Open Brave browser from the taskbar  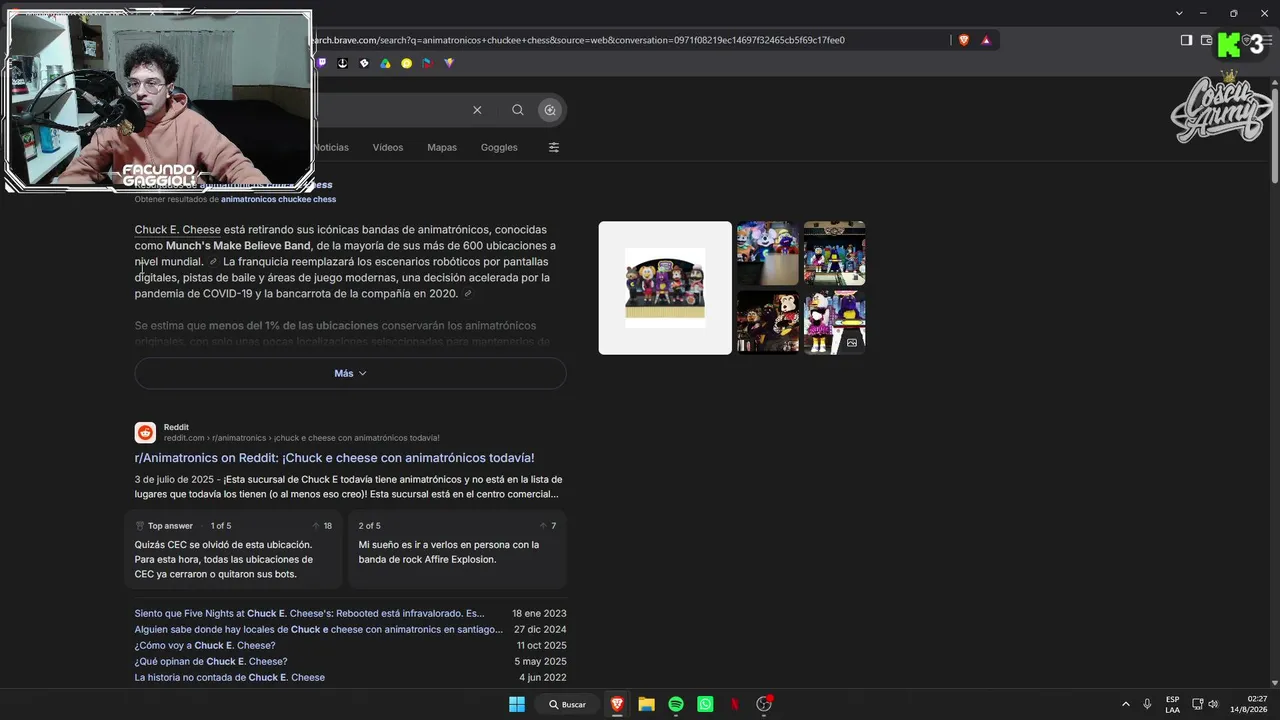(x=617, y=704)
